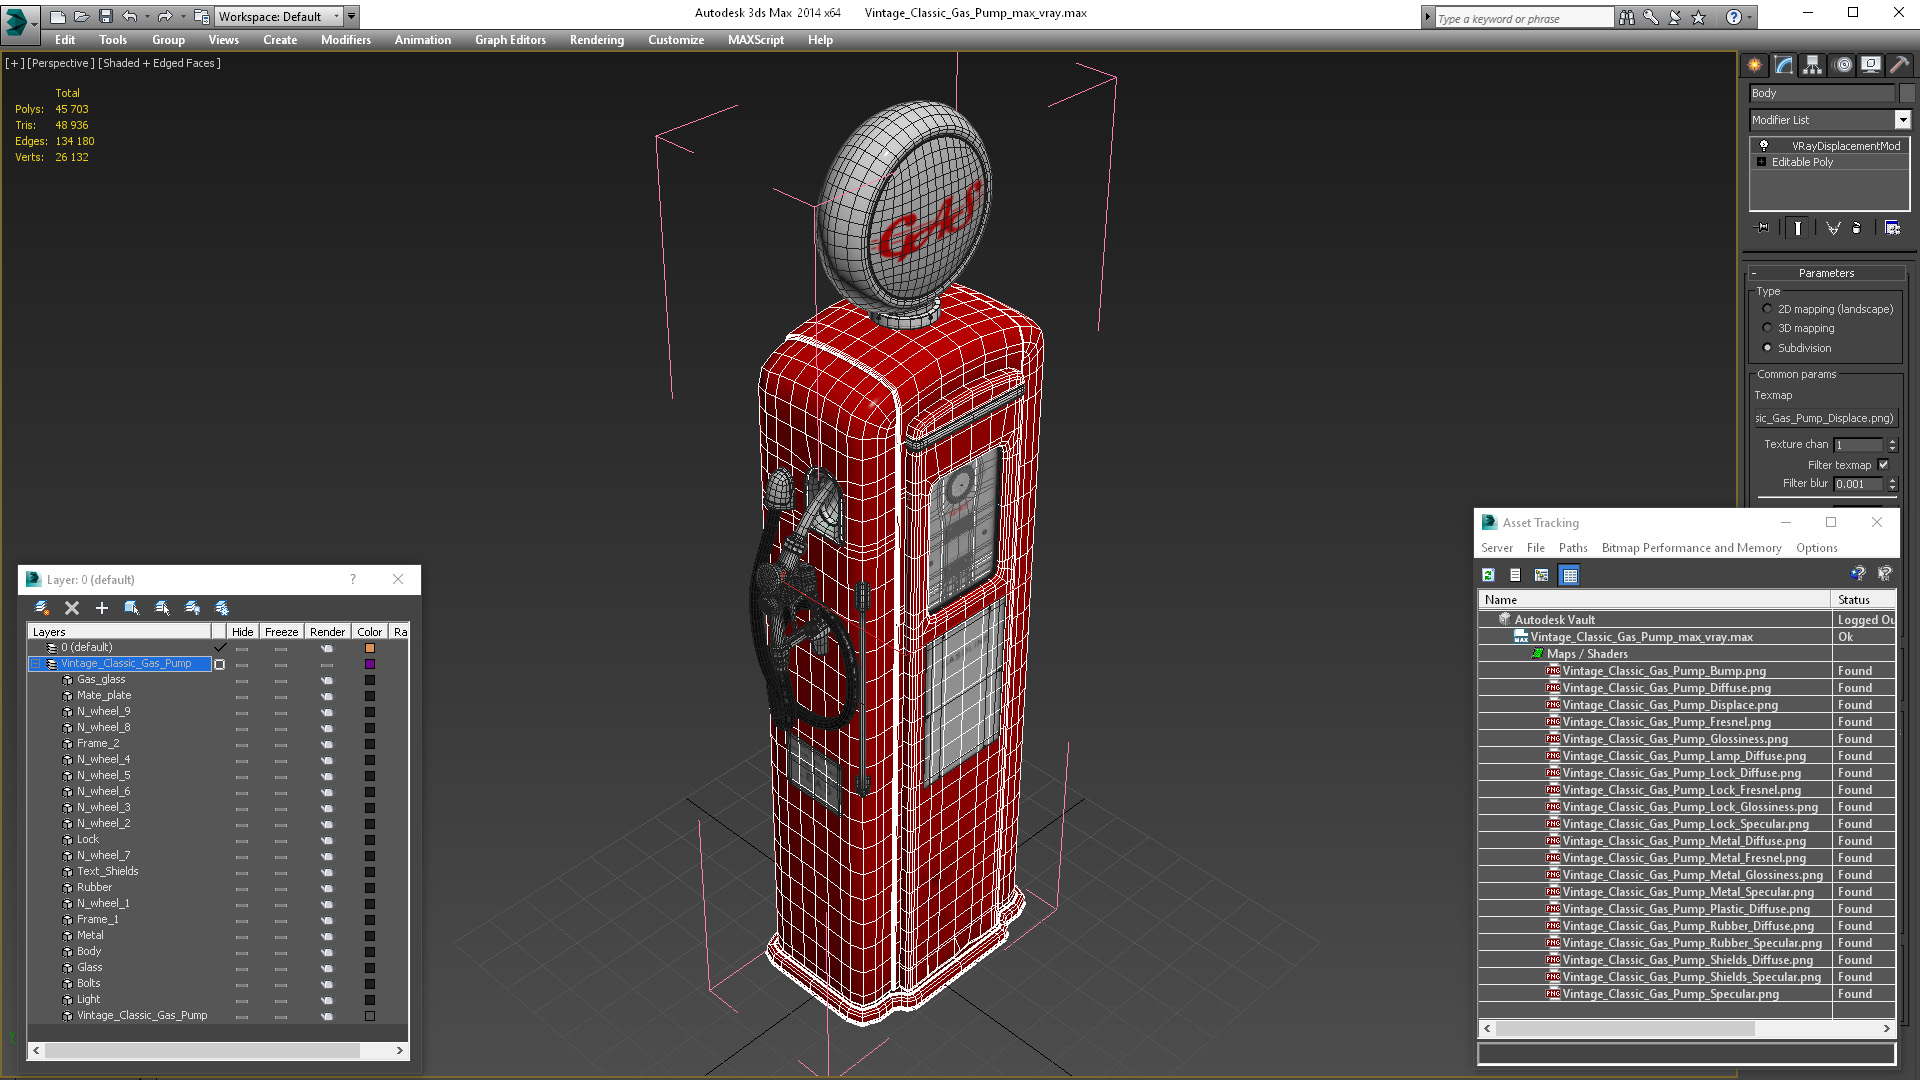Click the Favorites star icon
This screenshot has height=1080, width=1920.
[1698, 17]
